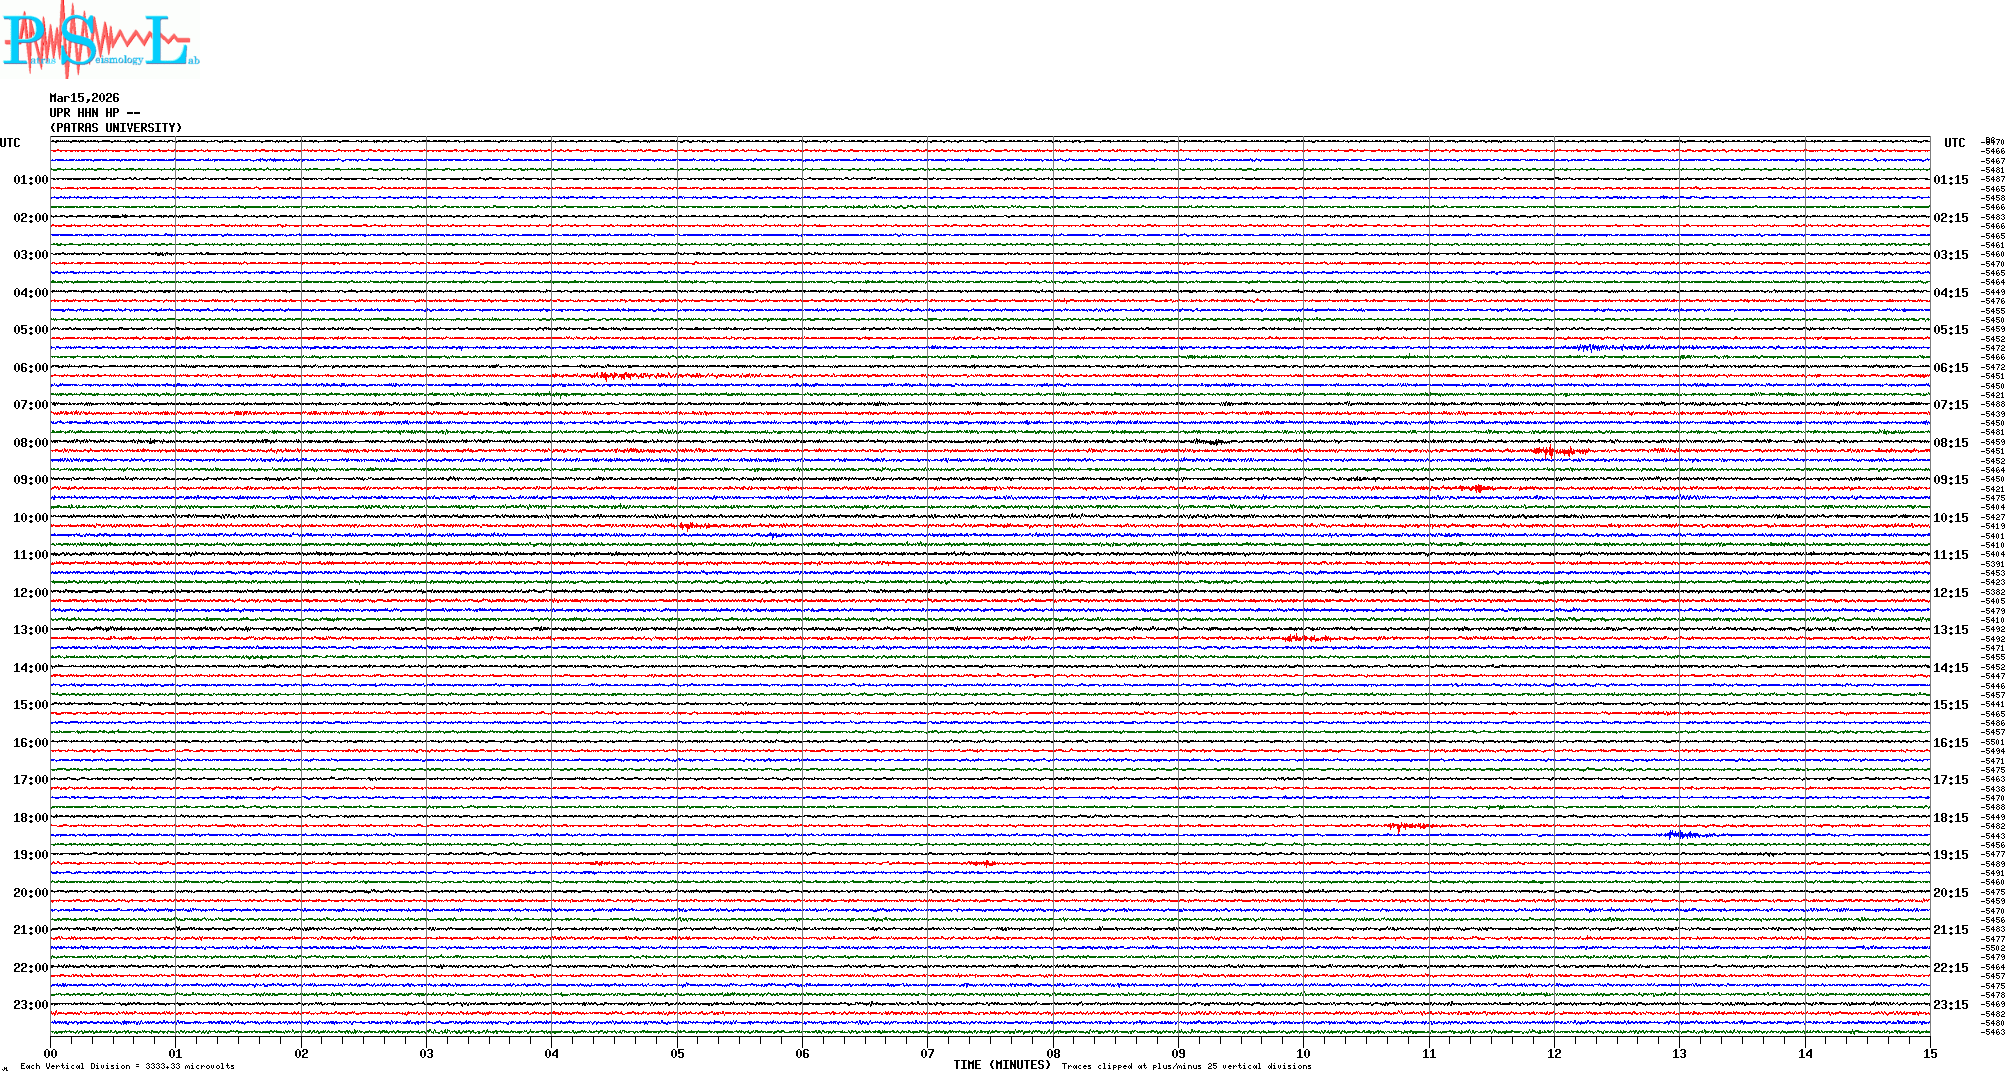Click the 01:15 time label on right
This screenshot has width=2010, height=1080.
[x=1950, y=181]
